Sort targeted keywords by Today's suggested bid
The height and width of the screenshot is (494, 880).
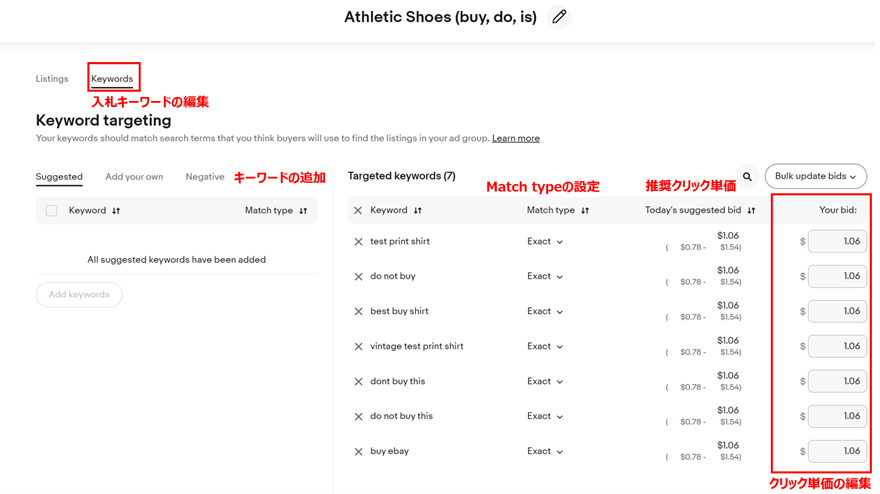click(x=751, y=211)
